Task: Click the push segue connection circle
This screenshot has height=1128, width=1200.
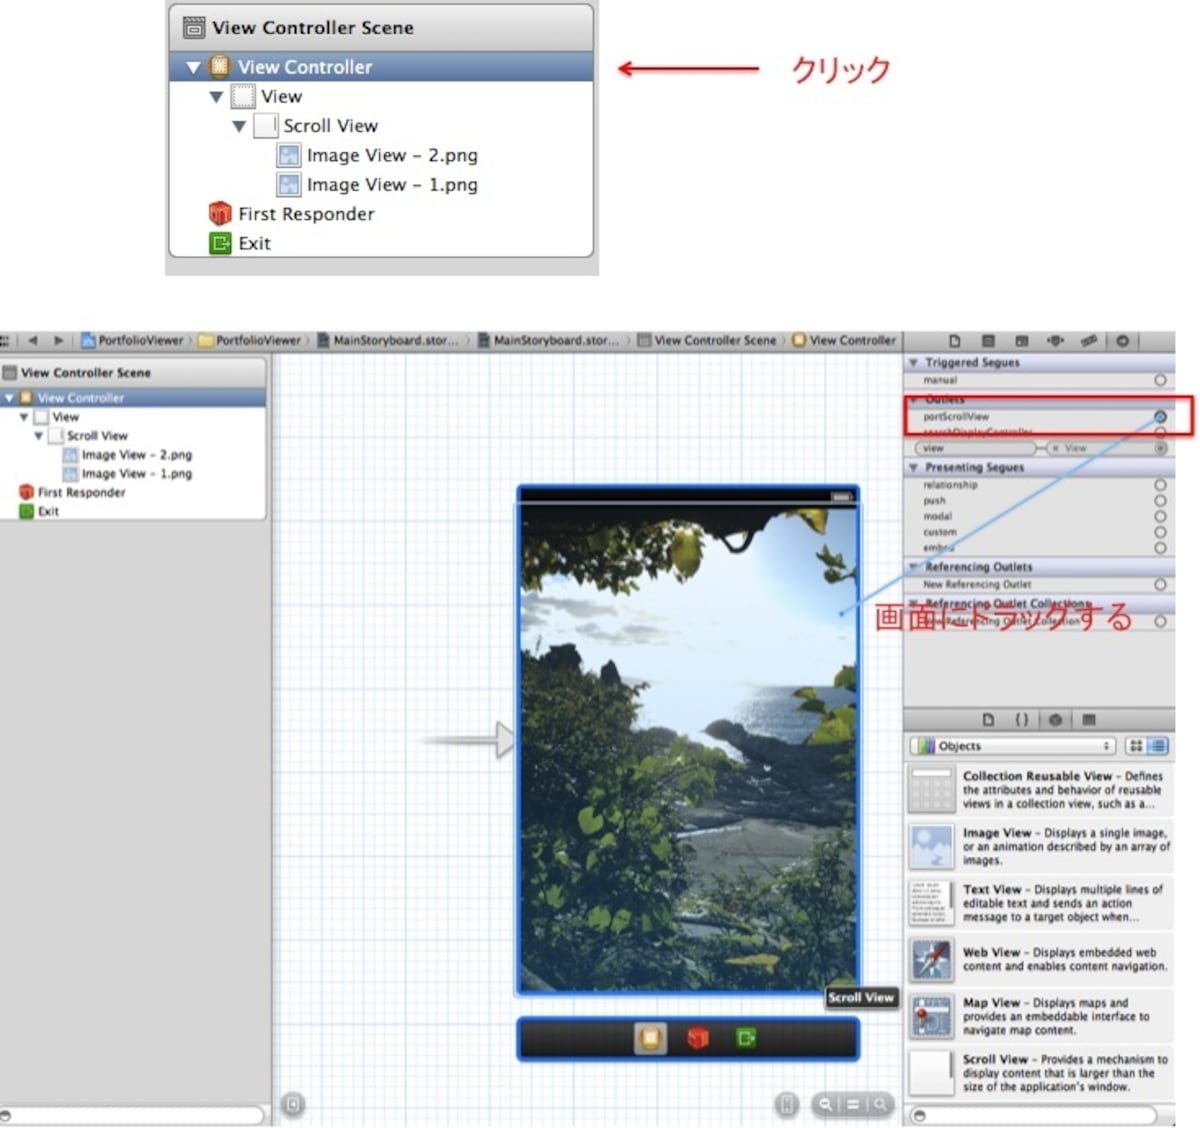Action: tap(1160, 500)
